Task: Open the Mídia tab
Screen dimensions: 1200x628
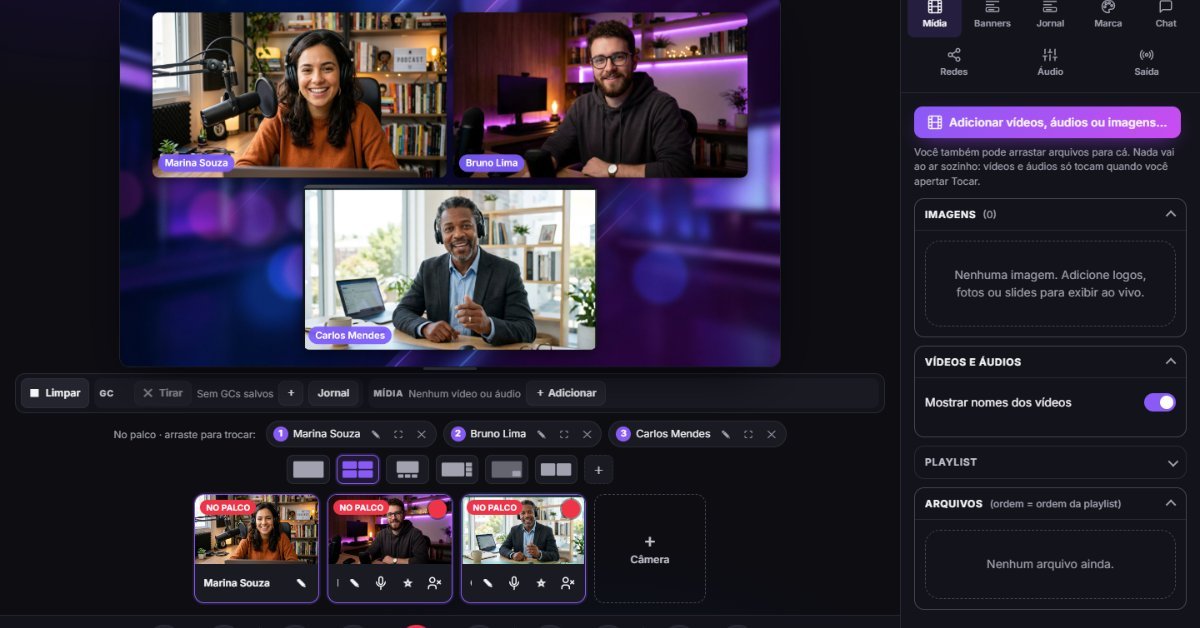Action: tap(934, 15)
